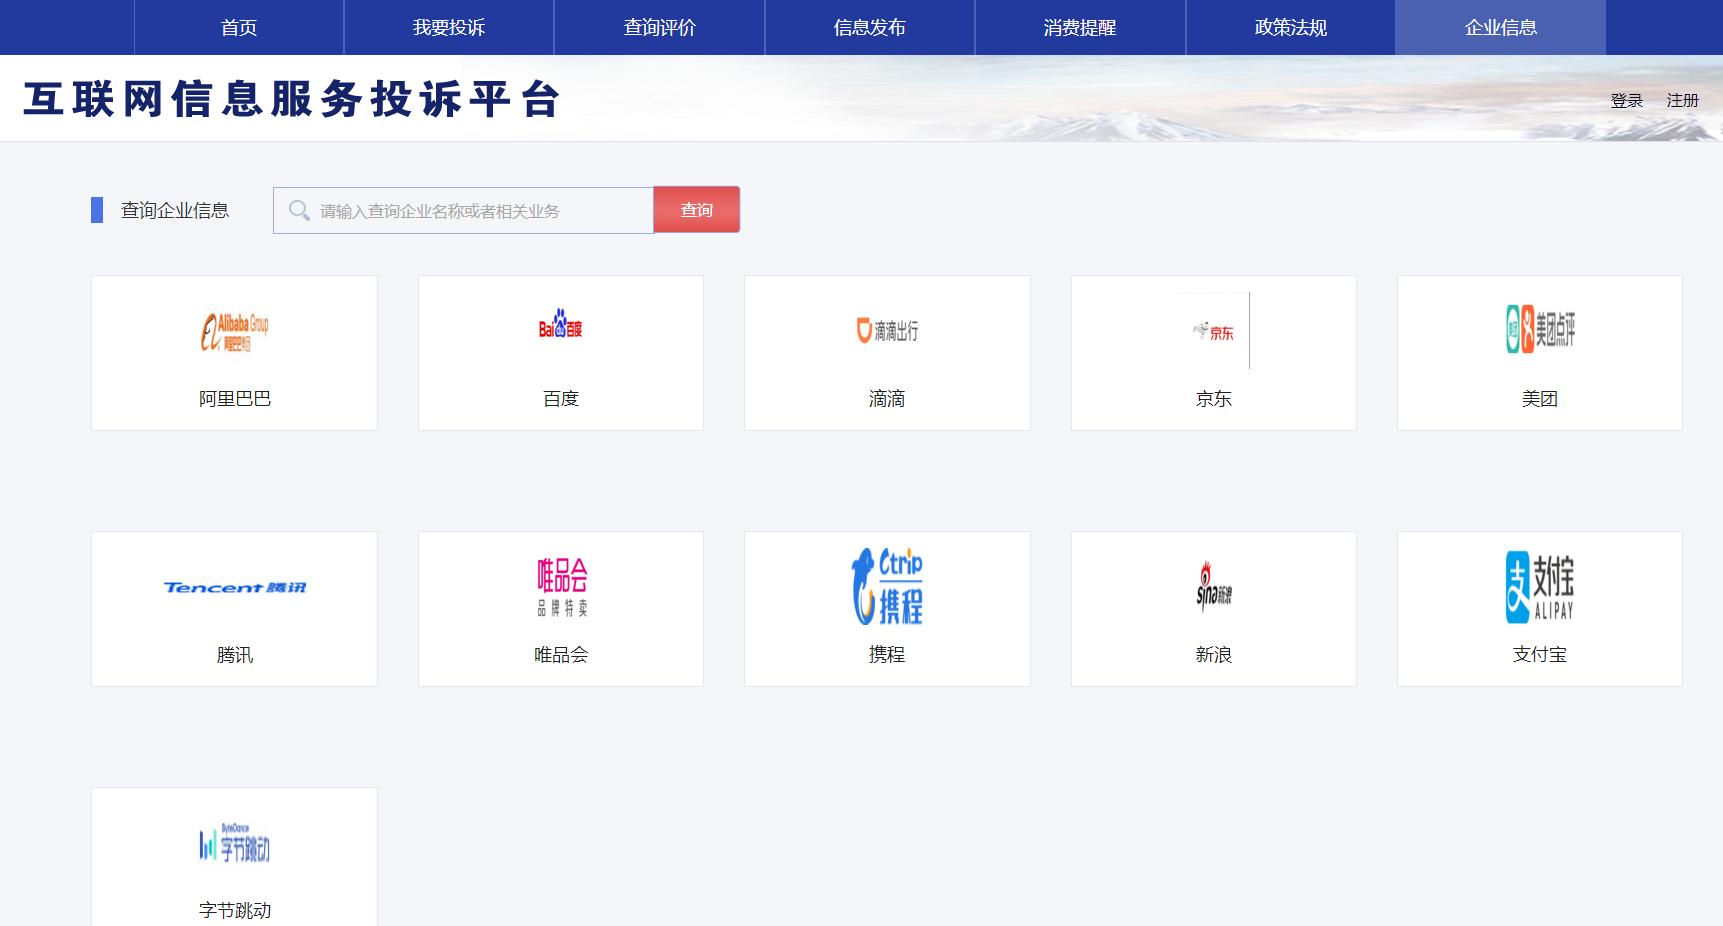Select the 百度 company name label
The height and width of the screenshot is (926, 1723).
tap(561, 398)
